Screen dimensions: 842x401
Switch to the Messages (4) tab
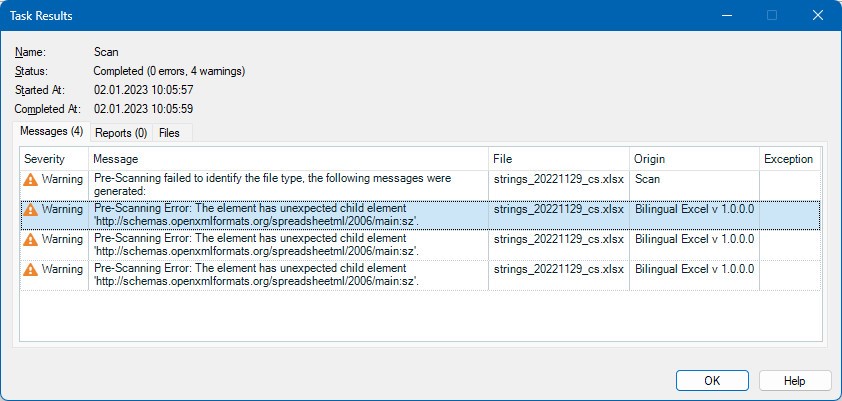(x=52, y=131)
